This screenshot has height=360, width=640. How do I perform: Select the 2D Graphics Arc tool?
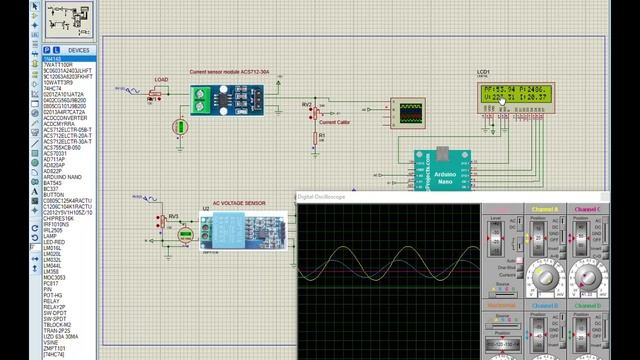(35, 172)
